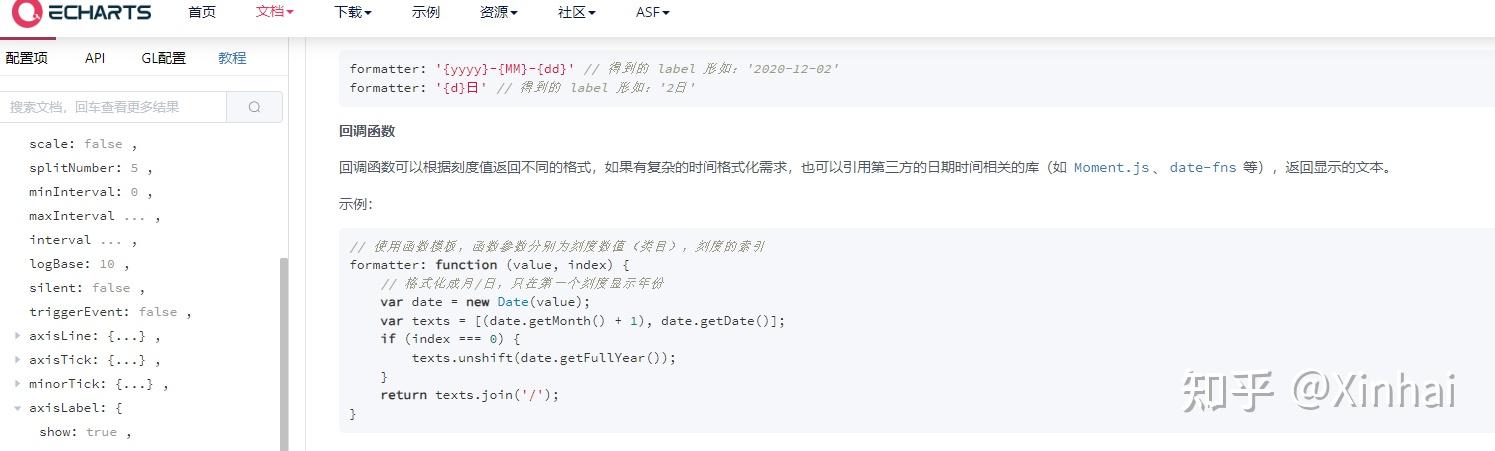Go to 首页 in top navigation
1495x451 pixels.
[201, 12]
